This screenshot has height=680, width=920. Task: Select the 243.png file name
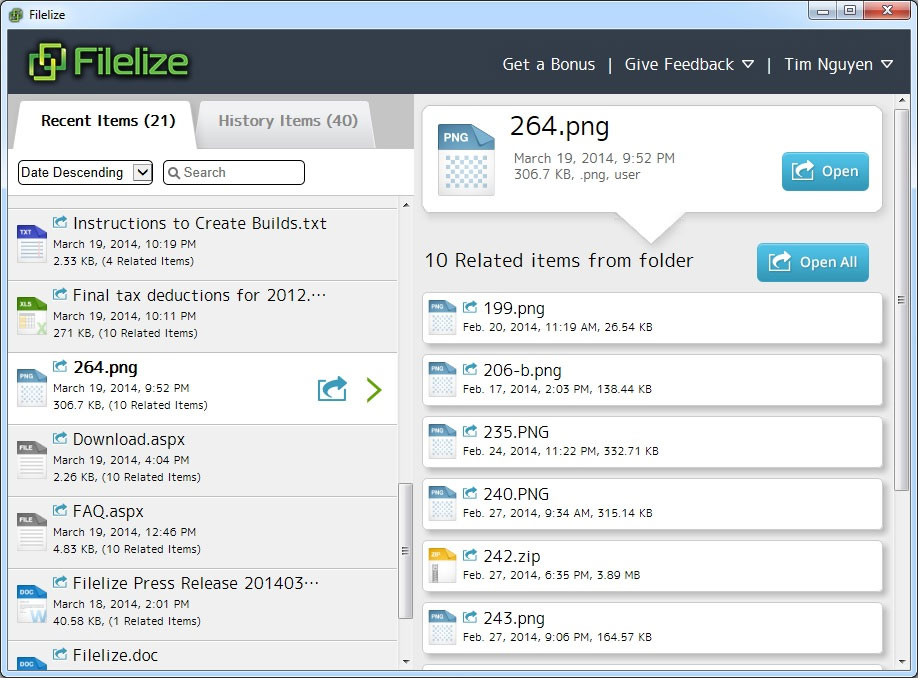[x=514, y=618]
